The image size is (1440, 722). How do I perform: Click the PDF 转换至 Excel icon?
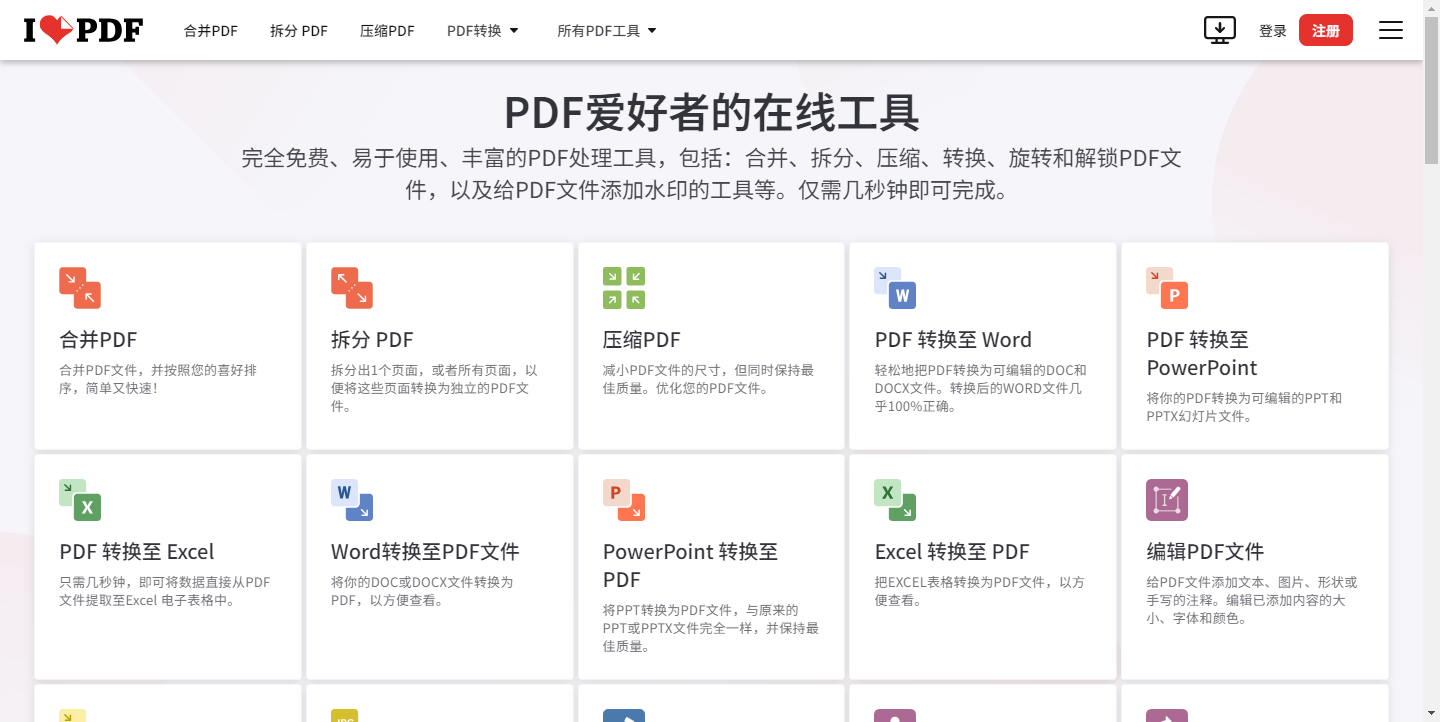[x=80, y=500]
